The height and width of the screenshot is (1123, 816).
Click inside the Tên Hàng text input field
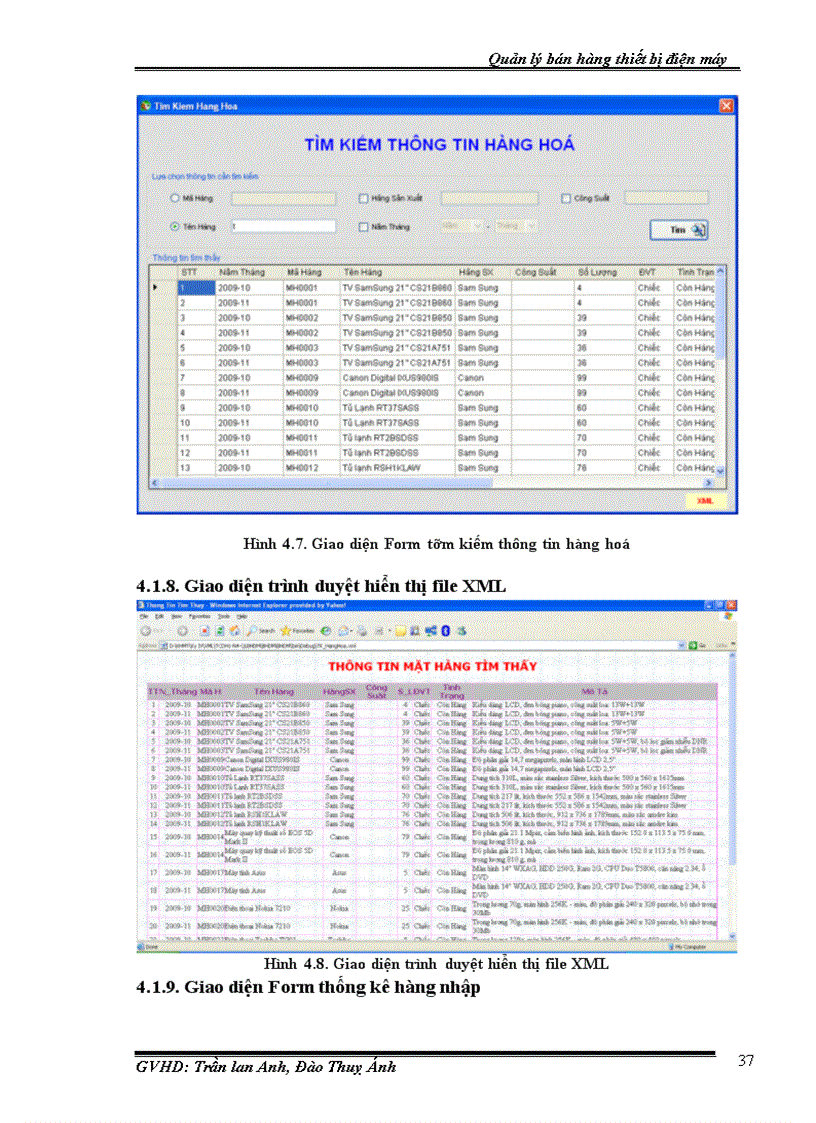tap(283, 227)
